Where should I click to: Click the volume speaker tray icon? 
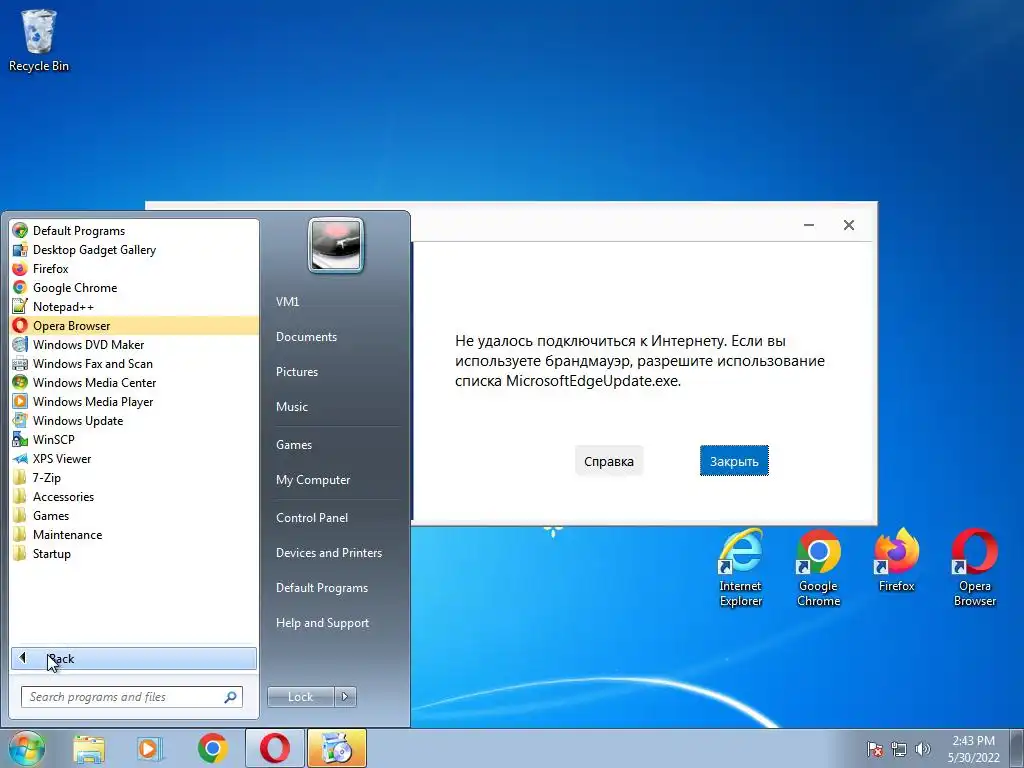(x=922, y=750)
